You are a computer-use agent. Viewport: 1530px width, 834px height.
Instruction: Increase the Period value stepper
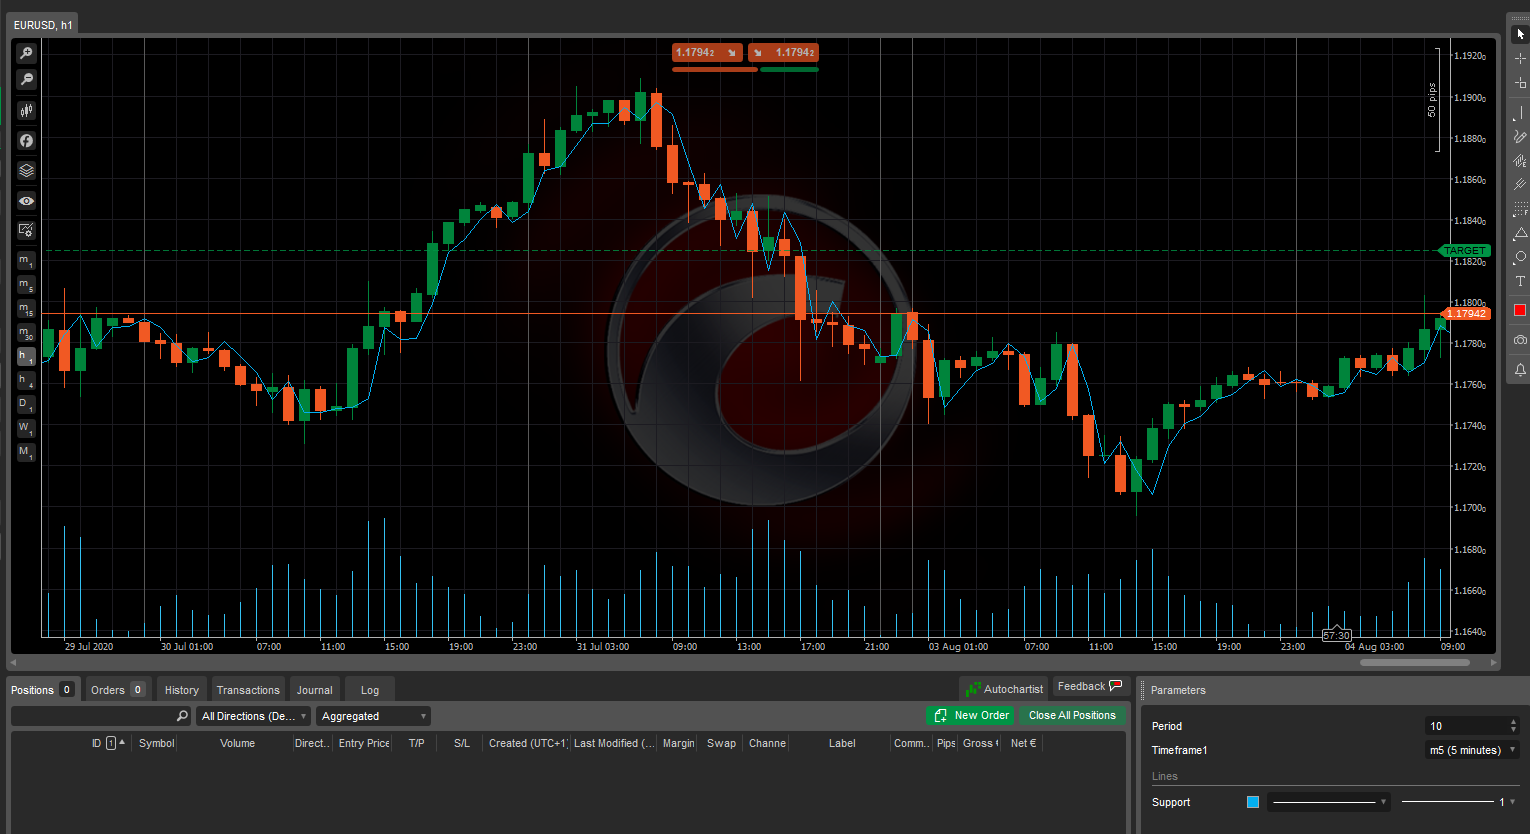click(x=1513, y=722)
